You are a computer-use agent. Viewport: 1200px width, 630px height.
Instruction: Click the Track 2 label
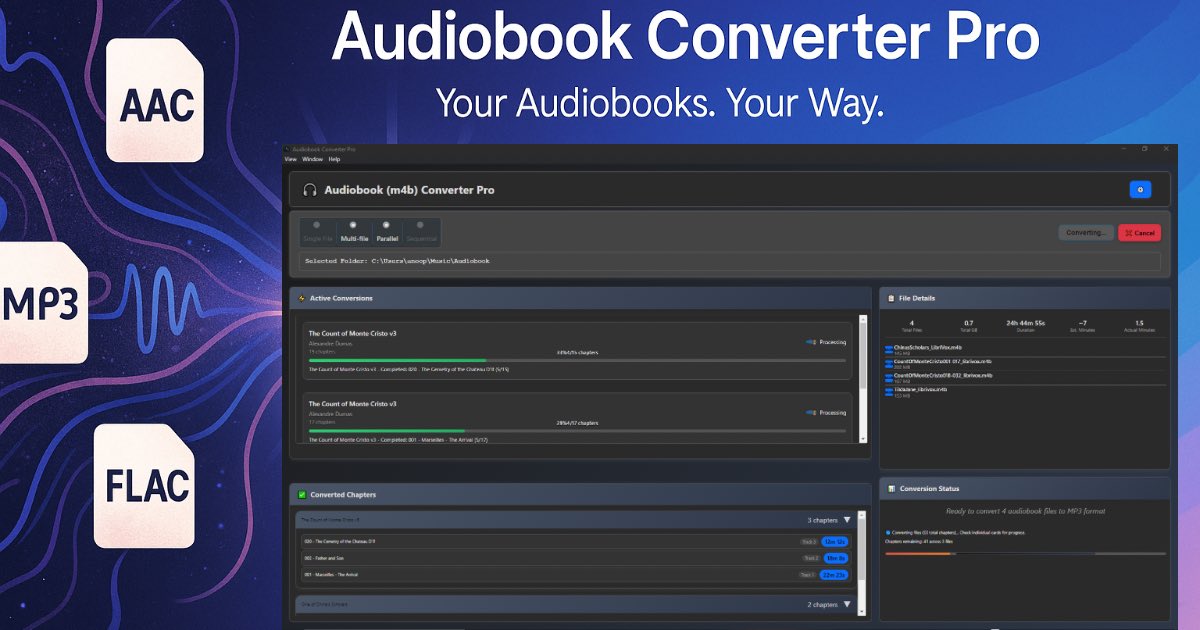[x=809, y=558]
